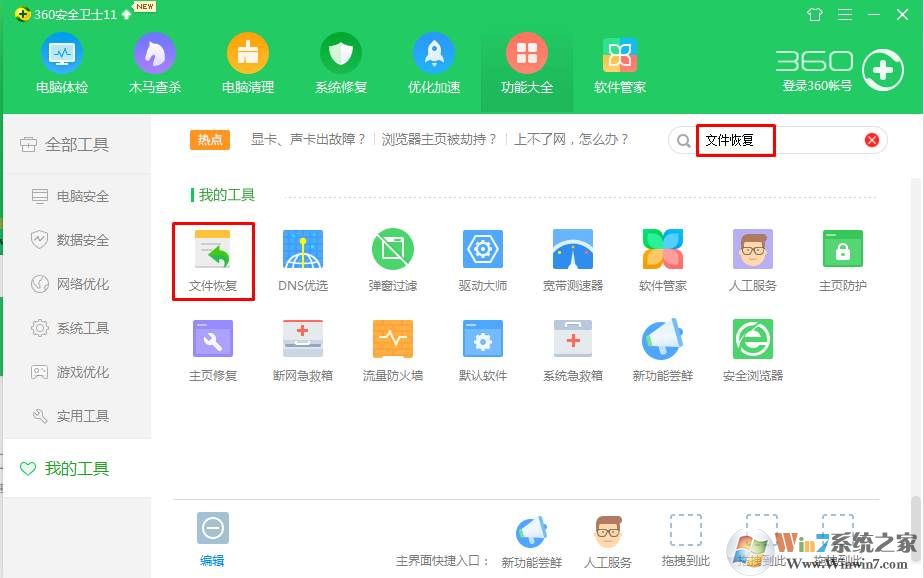This screenshot has width=924, height=578.
Task: Open 弹窗过滤 popup filter
Action: pyautogui.click(x=393, y=261)
